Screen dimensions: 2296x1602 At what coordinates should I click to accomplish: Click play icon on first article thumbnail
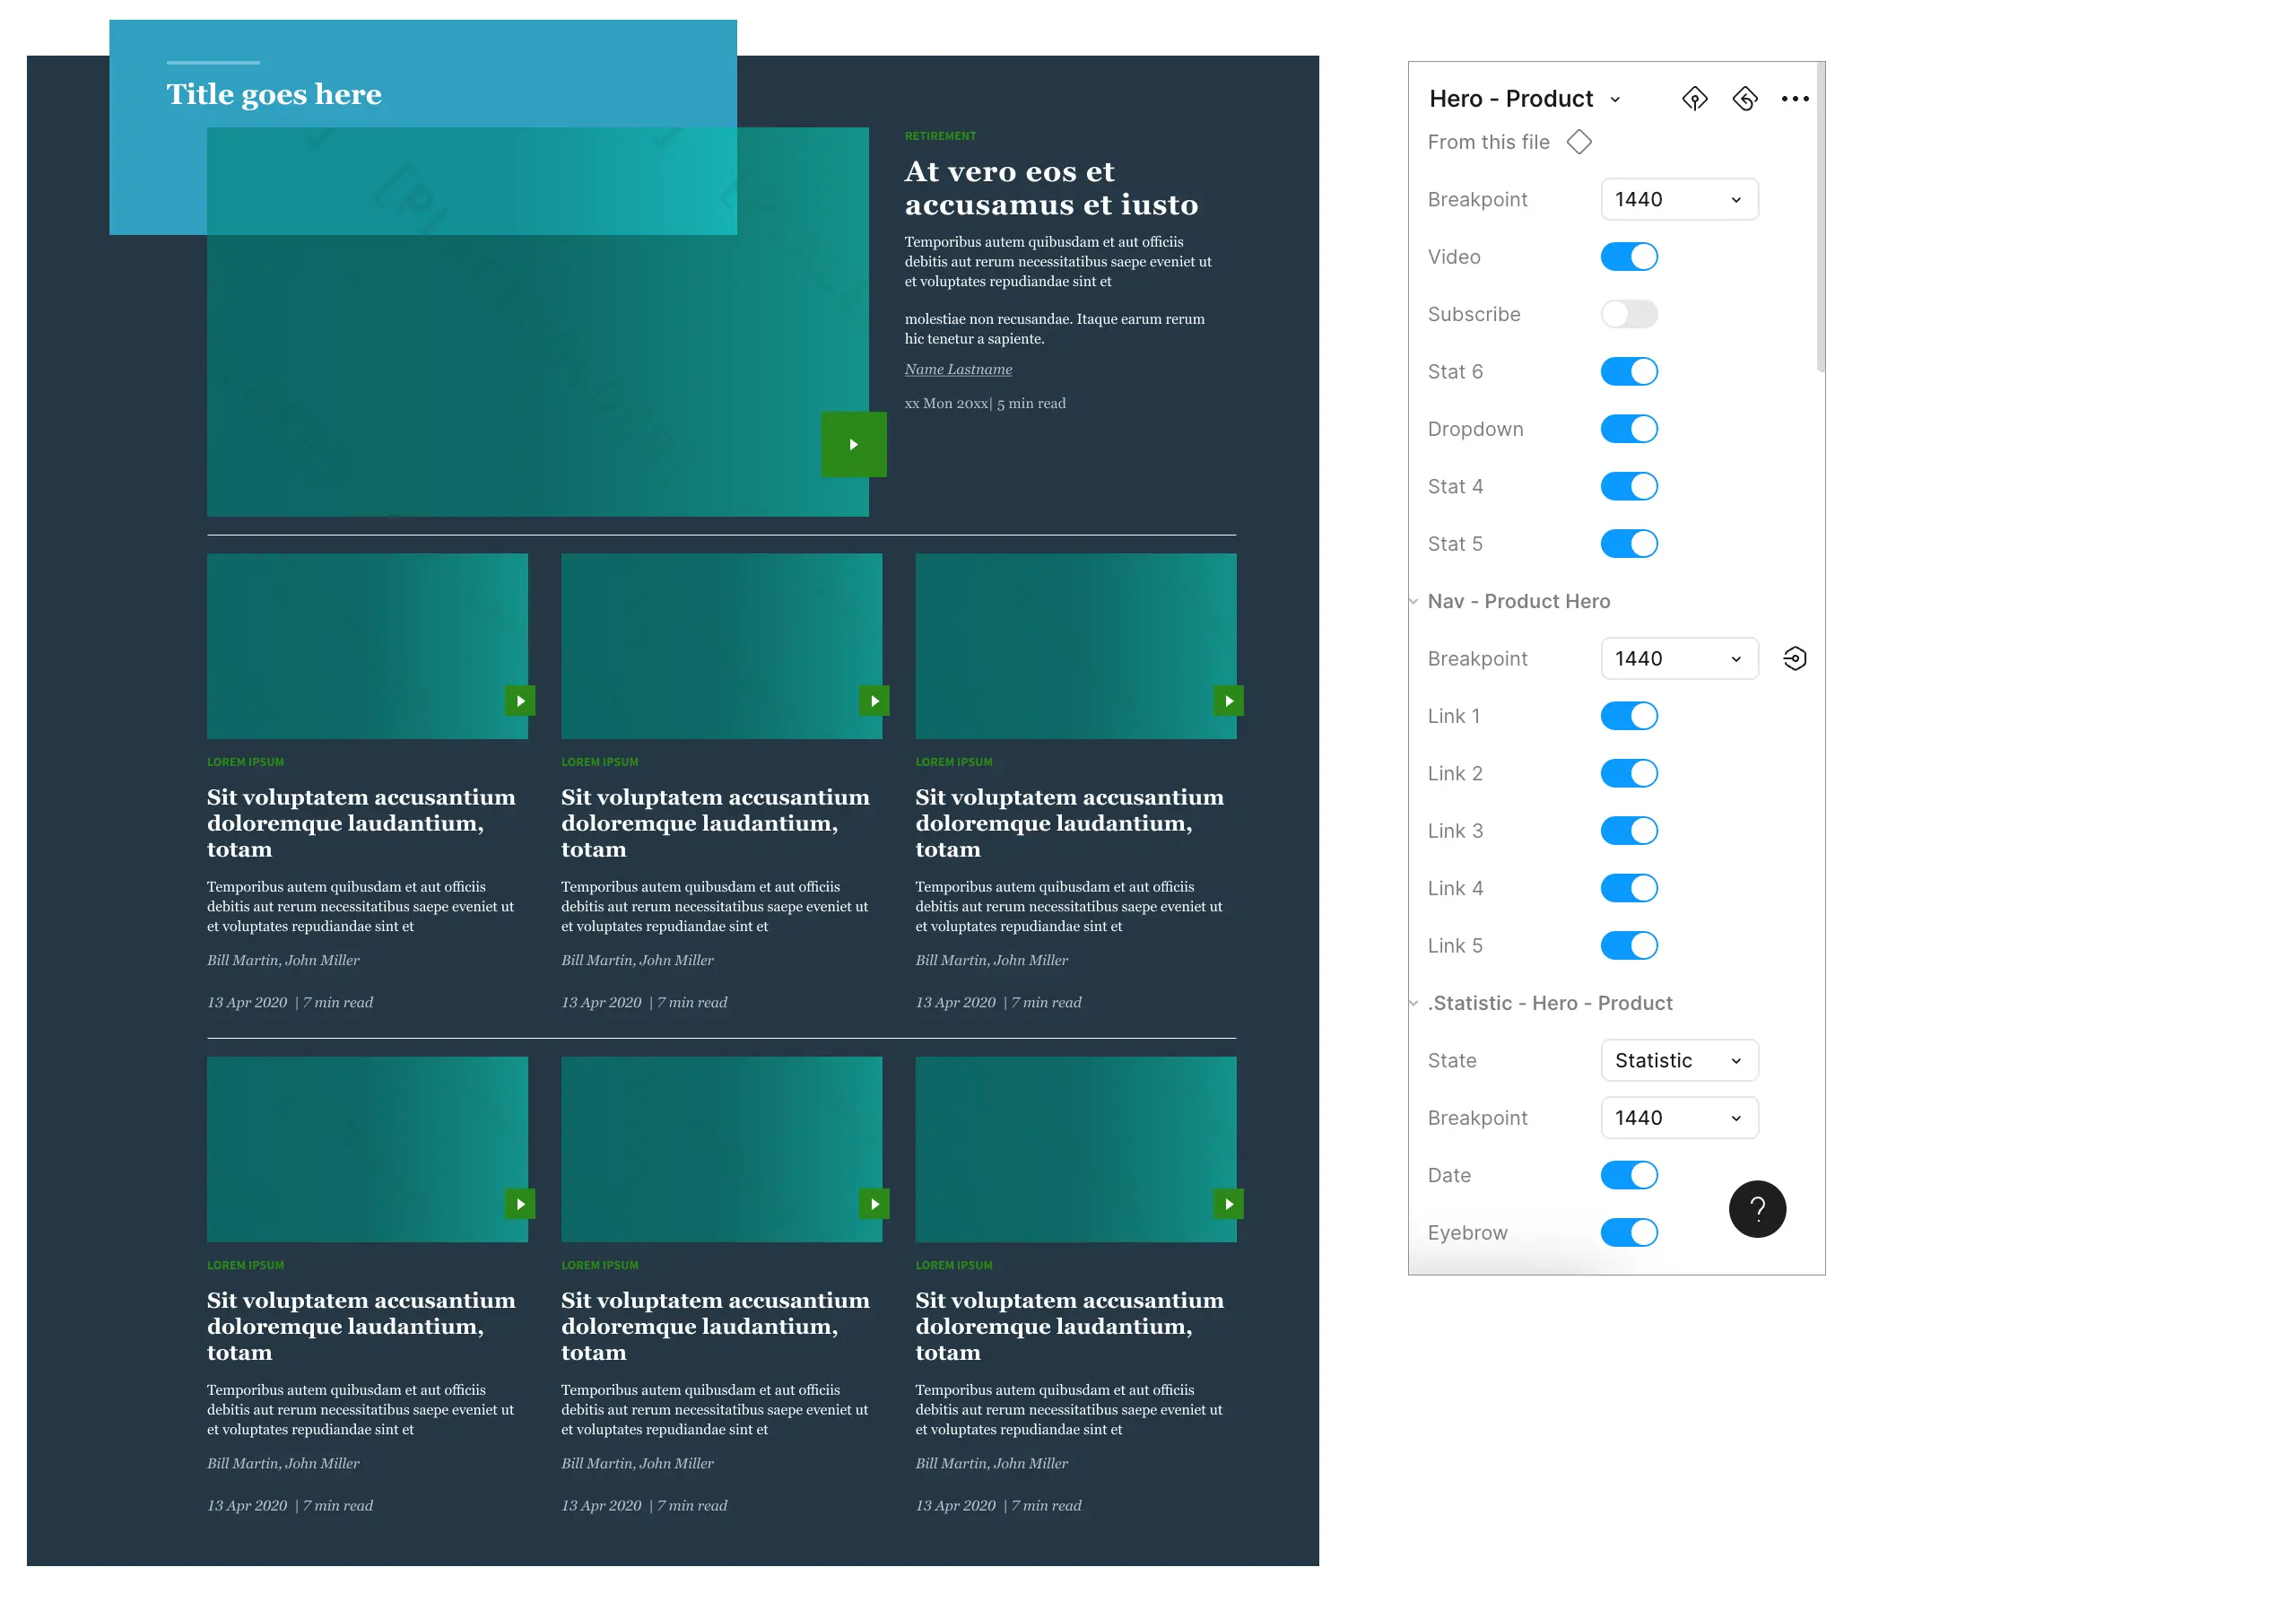[519, 701]
